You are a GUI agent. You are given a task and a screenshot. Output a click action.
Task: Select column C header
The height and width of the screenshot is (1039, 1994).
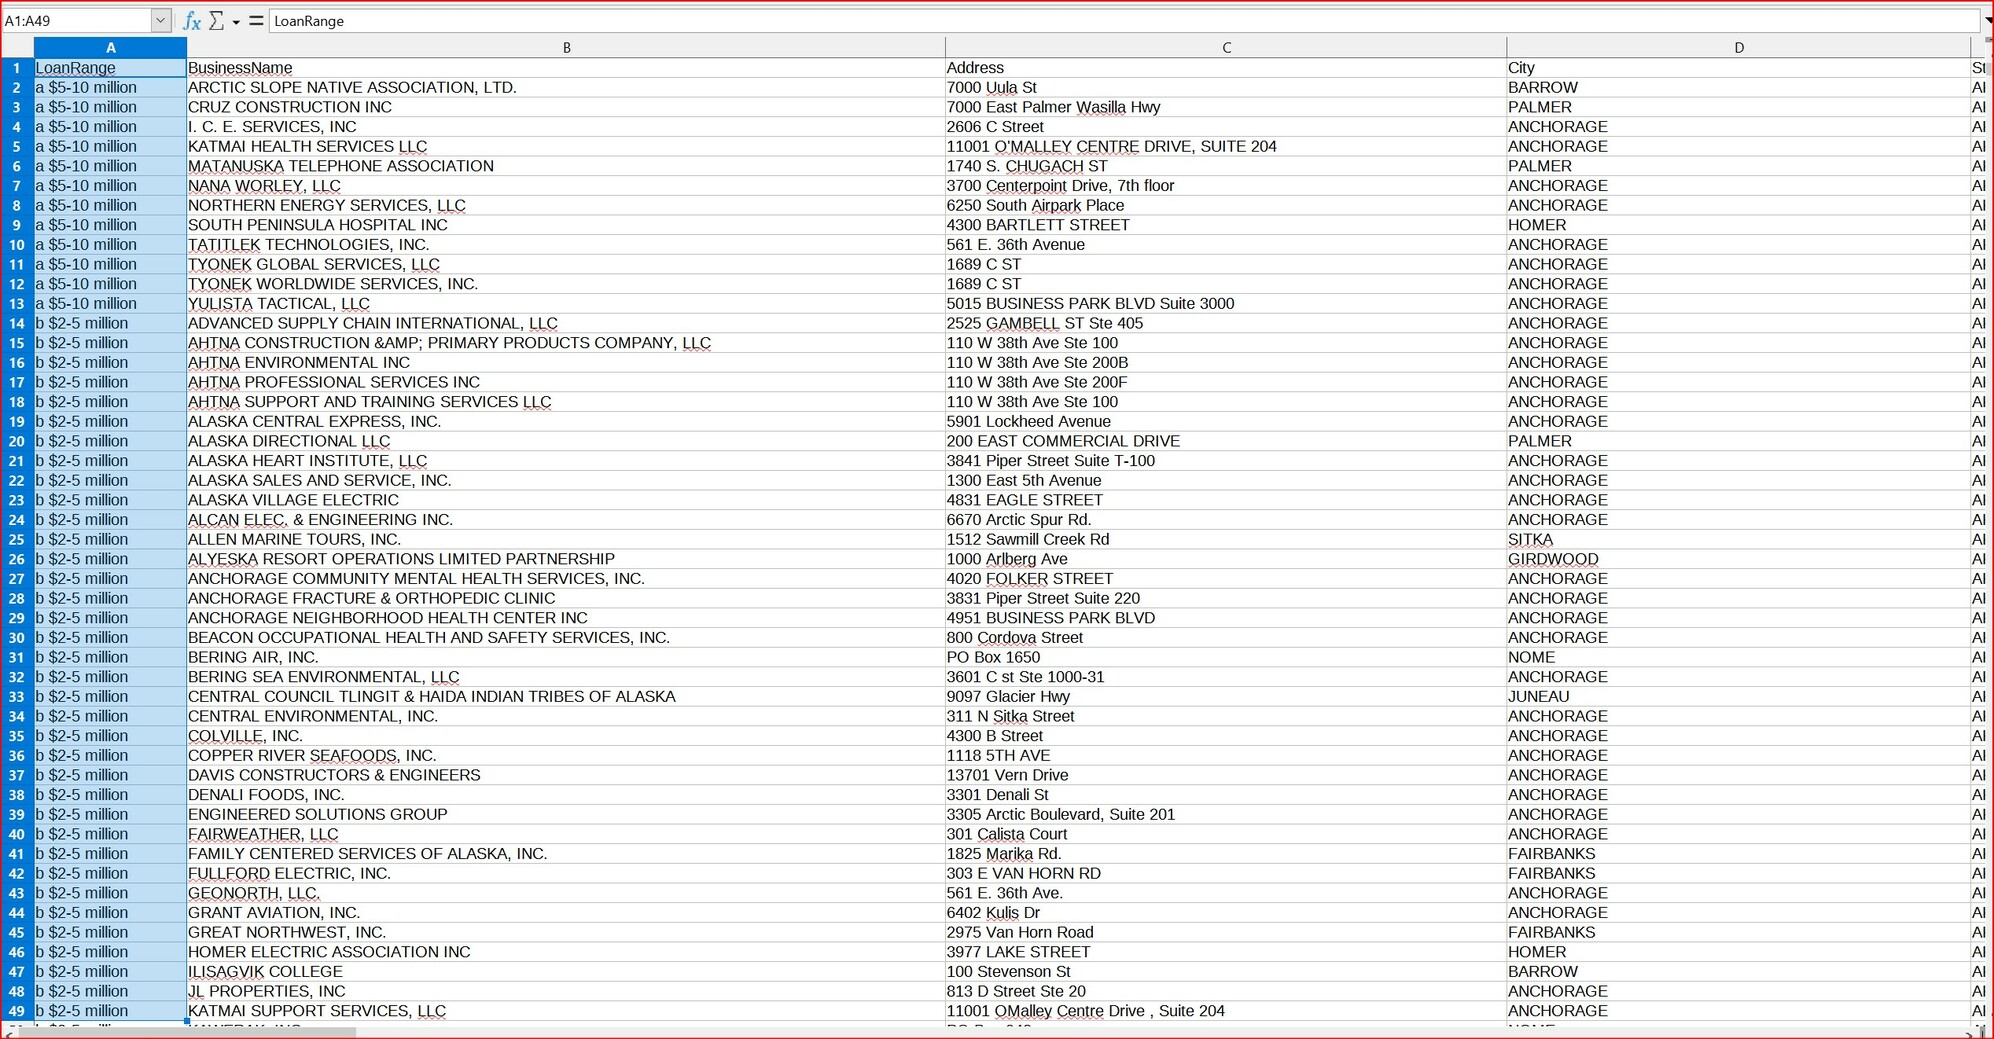point(1226,47)
